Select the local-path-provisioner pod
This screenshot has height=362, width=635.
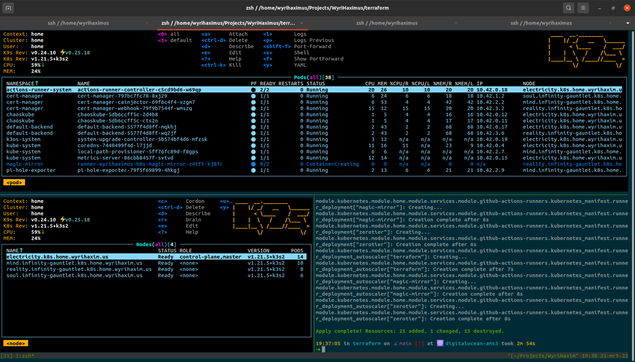138,152
